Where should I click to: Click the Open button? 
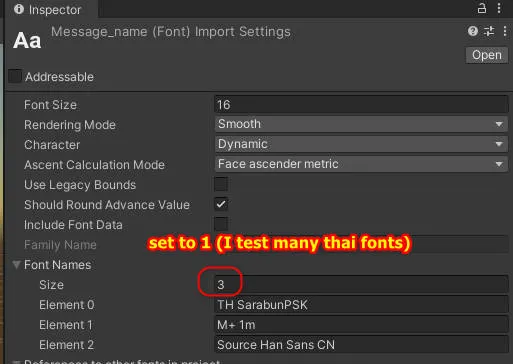[x=487, y=55]
